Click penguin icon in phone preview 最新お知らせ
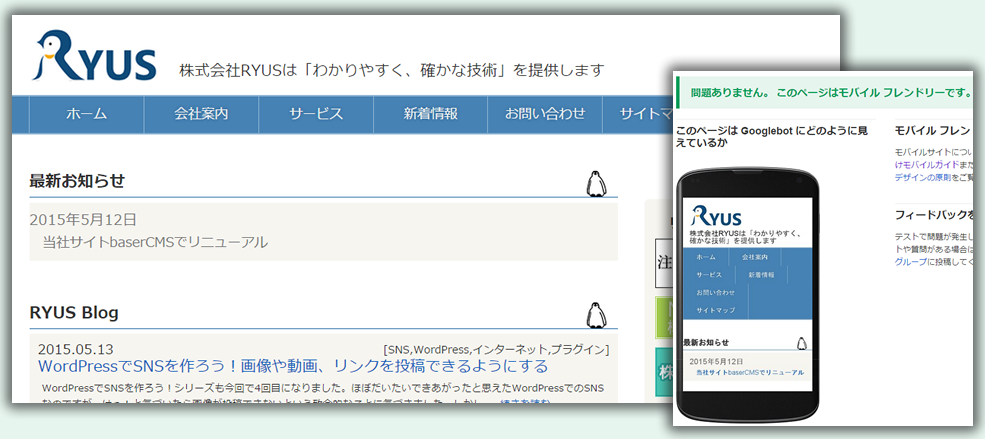985x439 pixels. pos(801,343)
